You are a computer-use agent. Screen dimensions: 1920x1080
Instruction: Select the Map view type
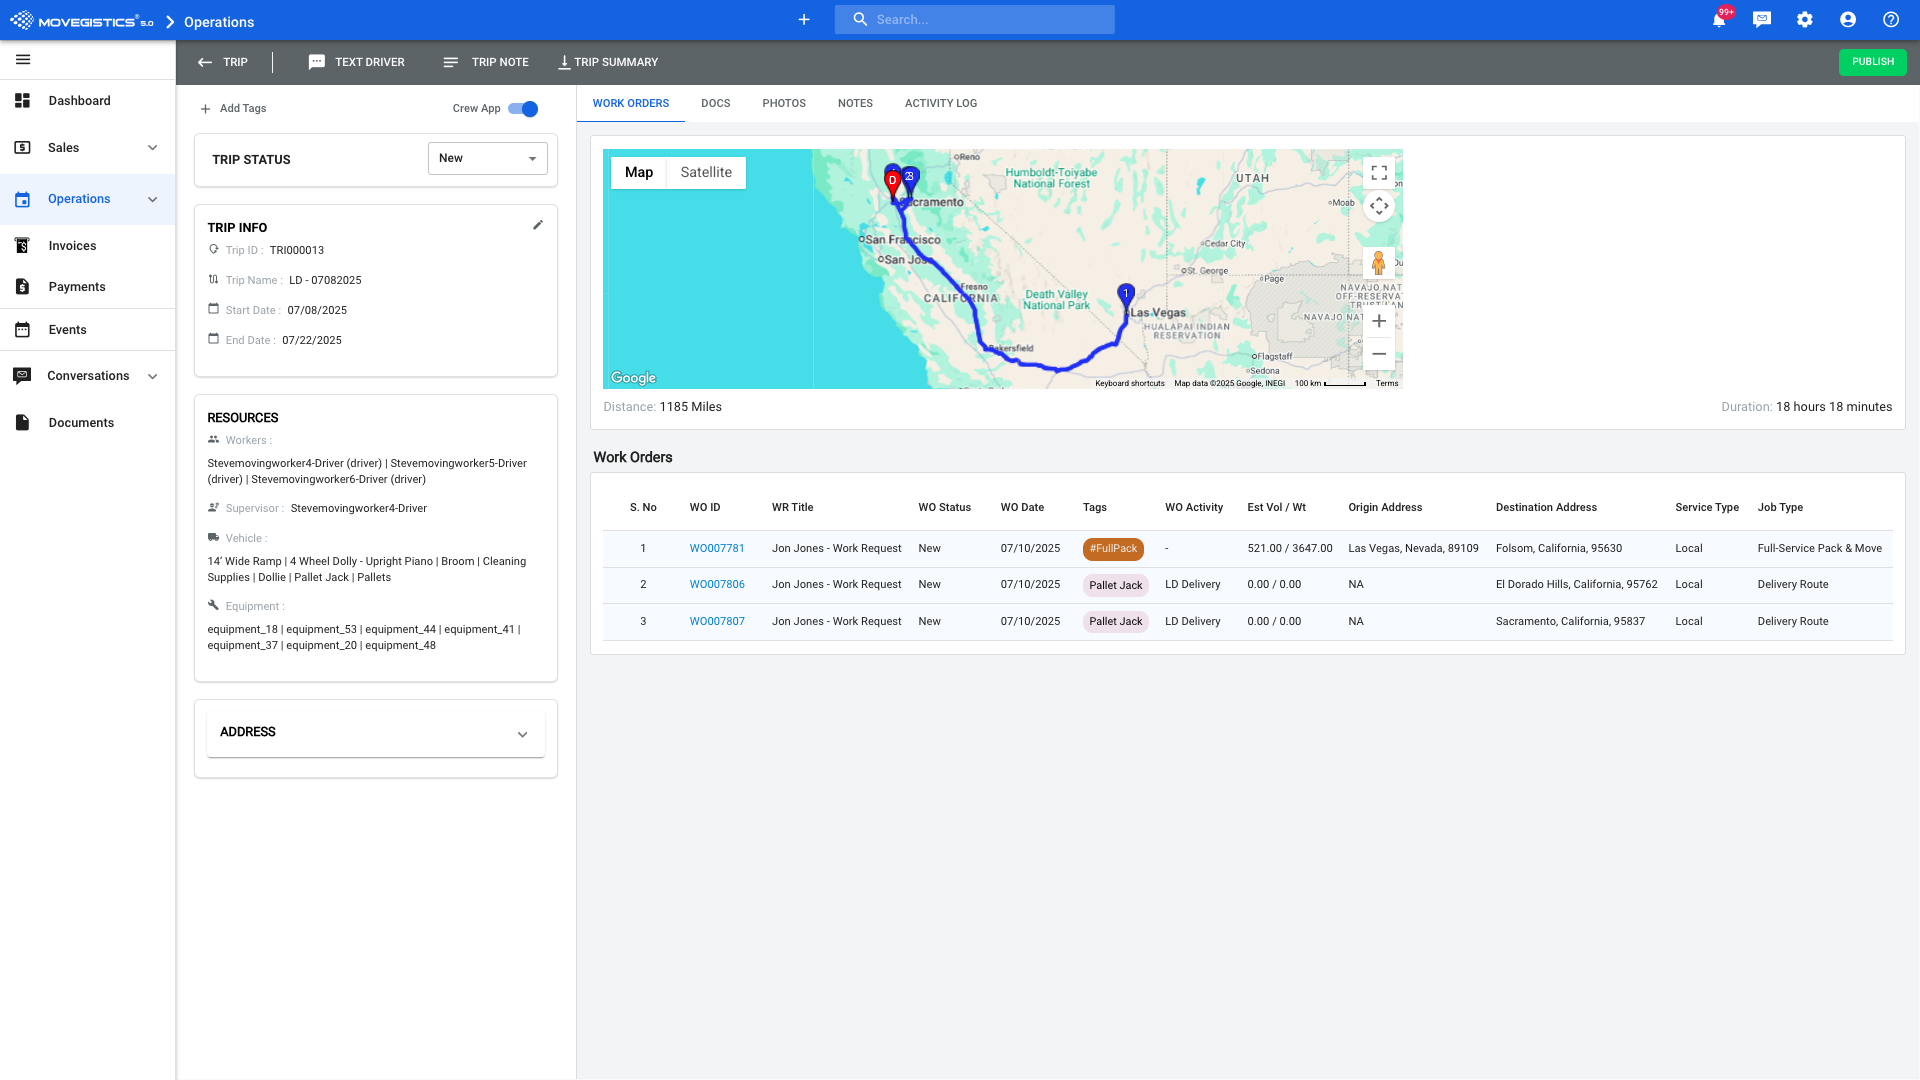(x=639, y=172)
